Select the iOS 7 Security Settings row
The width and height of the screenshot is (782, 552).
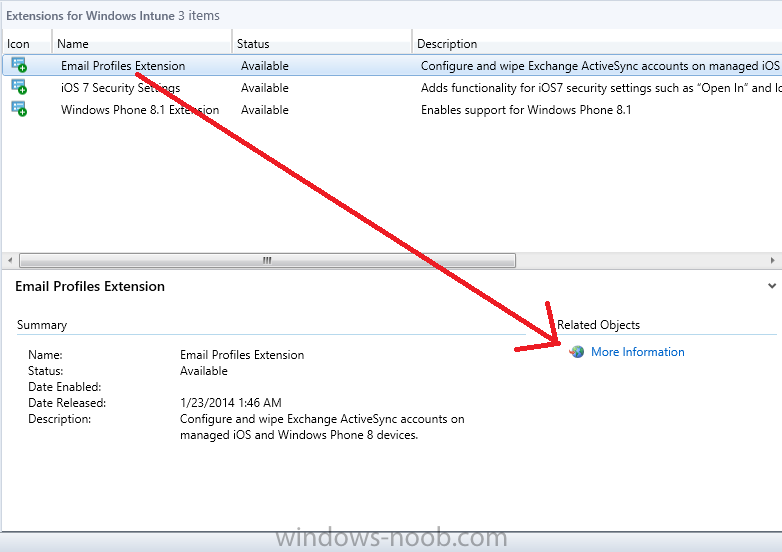pyautogui.click(x=391, y=88)
